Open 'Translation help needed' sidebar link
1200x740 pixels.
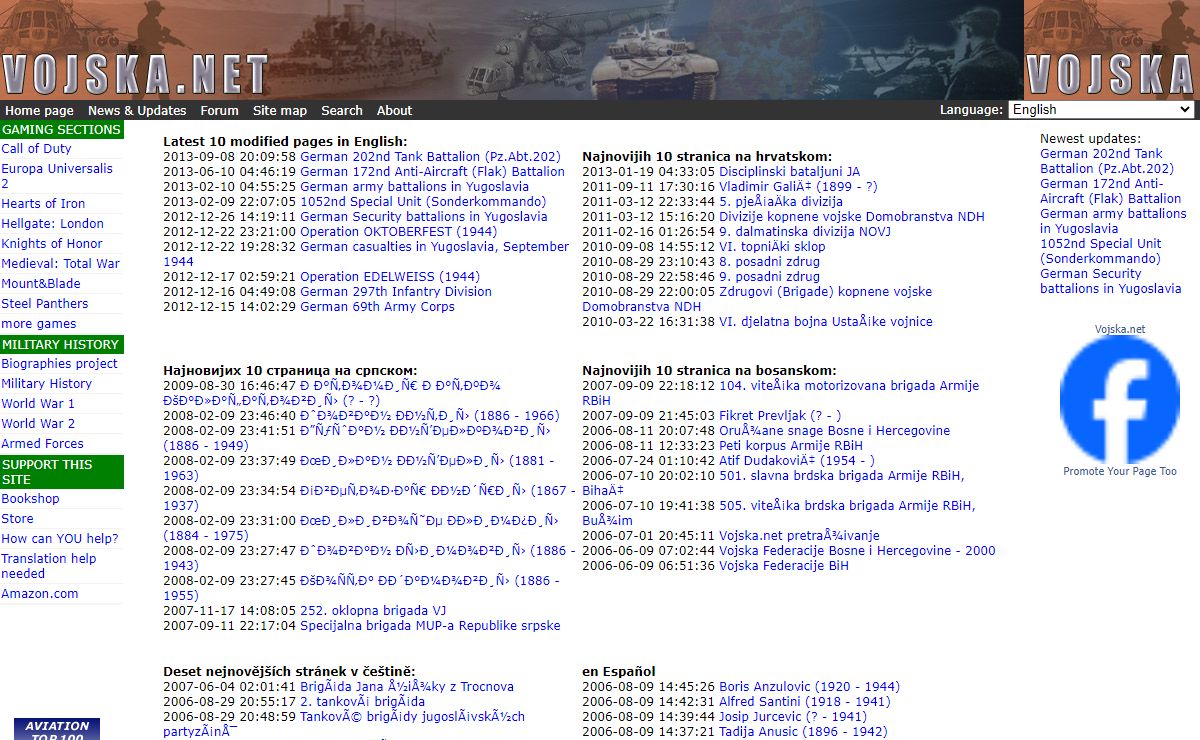coord(49,566)
